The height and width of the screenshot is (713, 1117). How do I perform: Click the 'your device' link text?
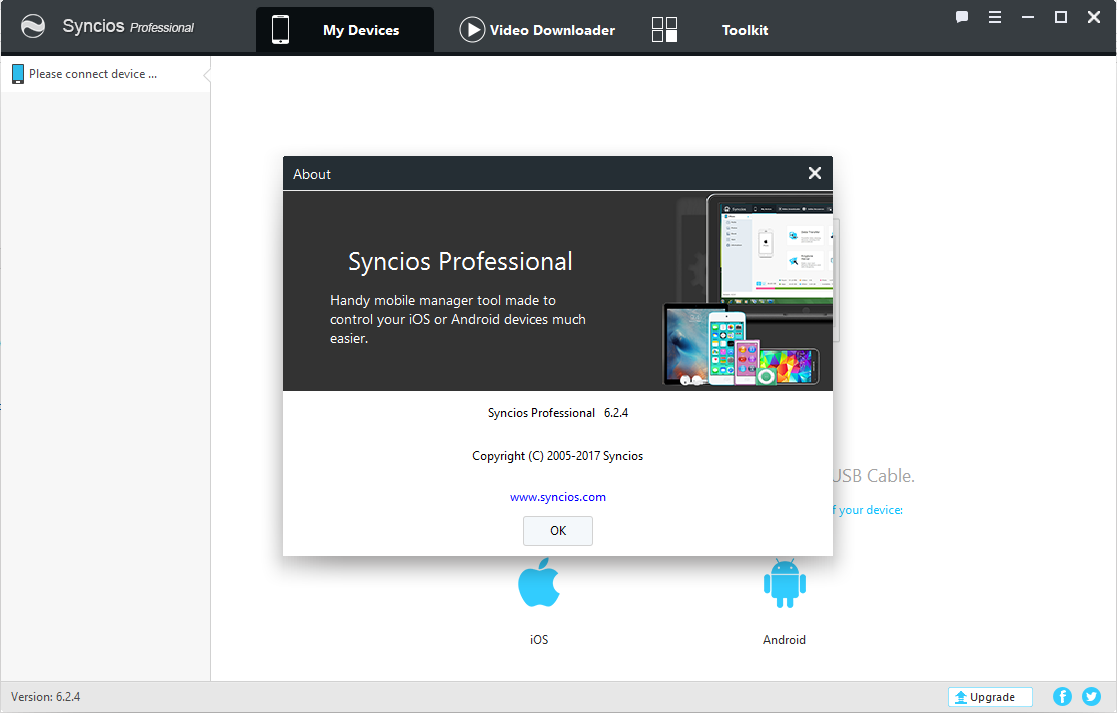(x=868, y=510)
